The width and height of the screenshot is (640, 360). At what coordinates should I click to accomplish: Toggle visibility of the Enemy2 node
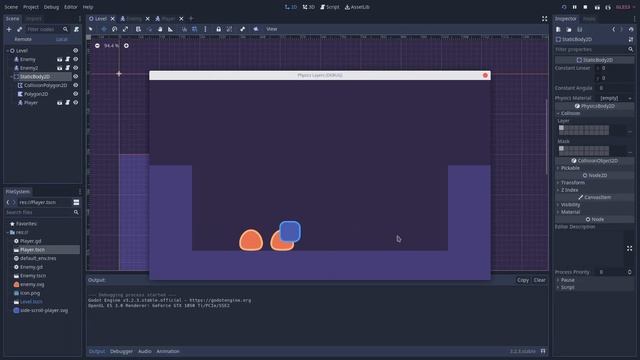(76, 68)
